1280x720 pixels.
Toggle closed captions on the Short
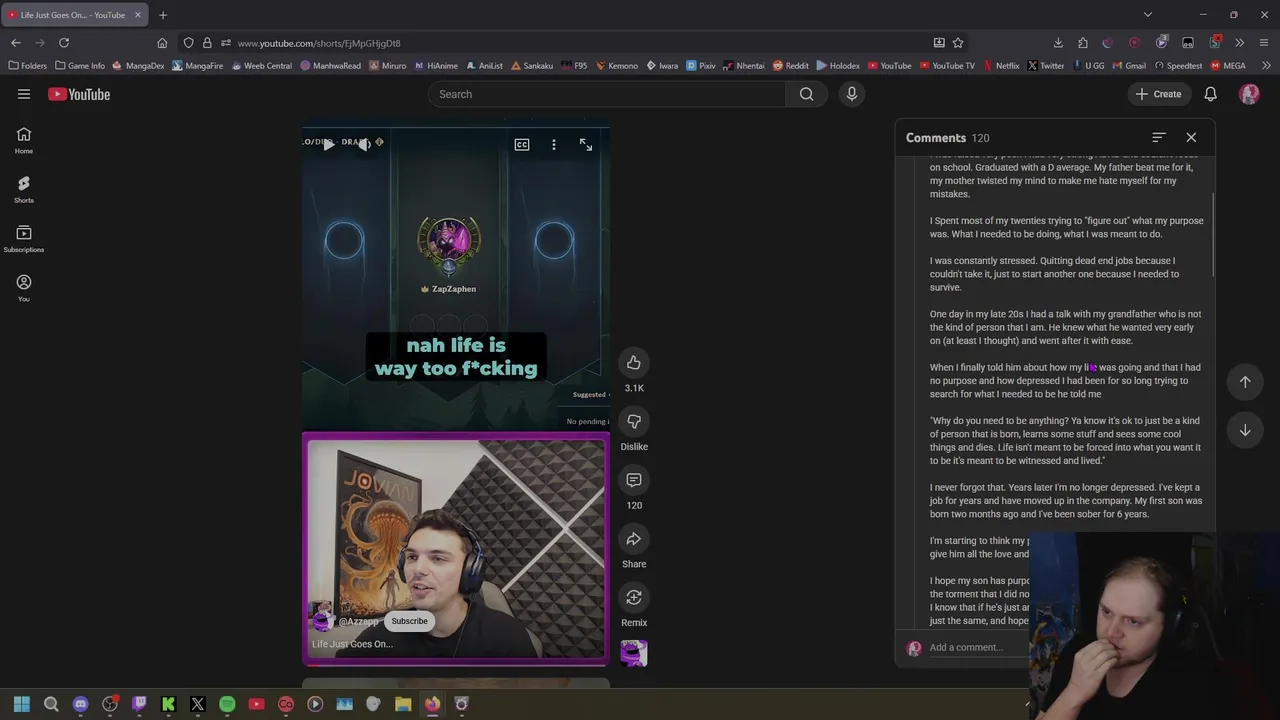522,145
